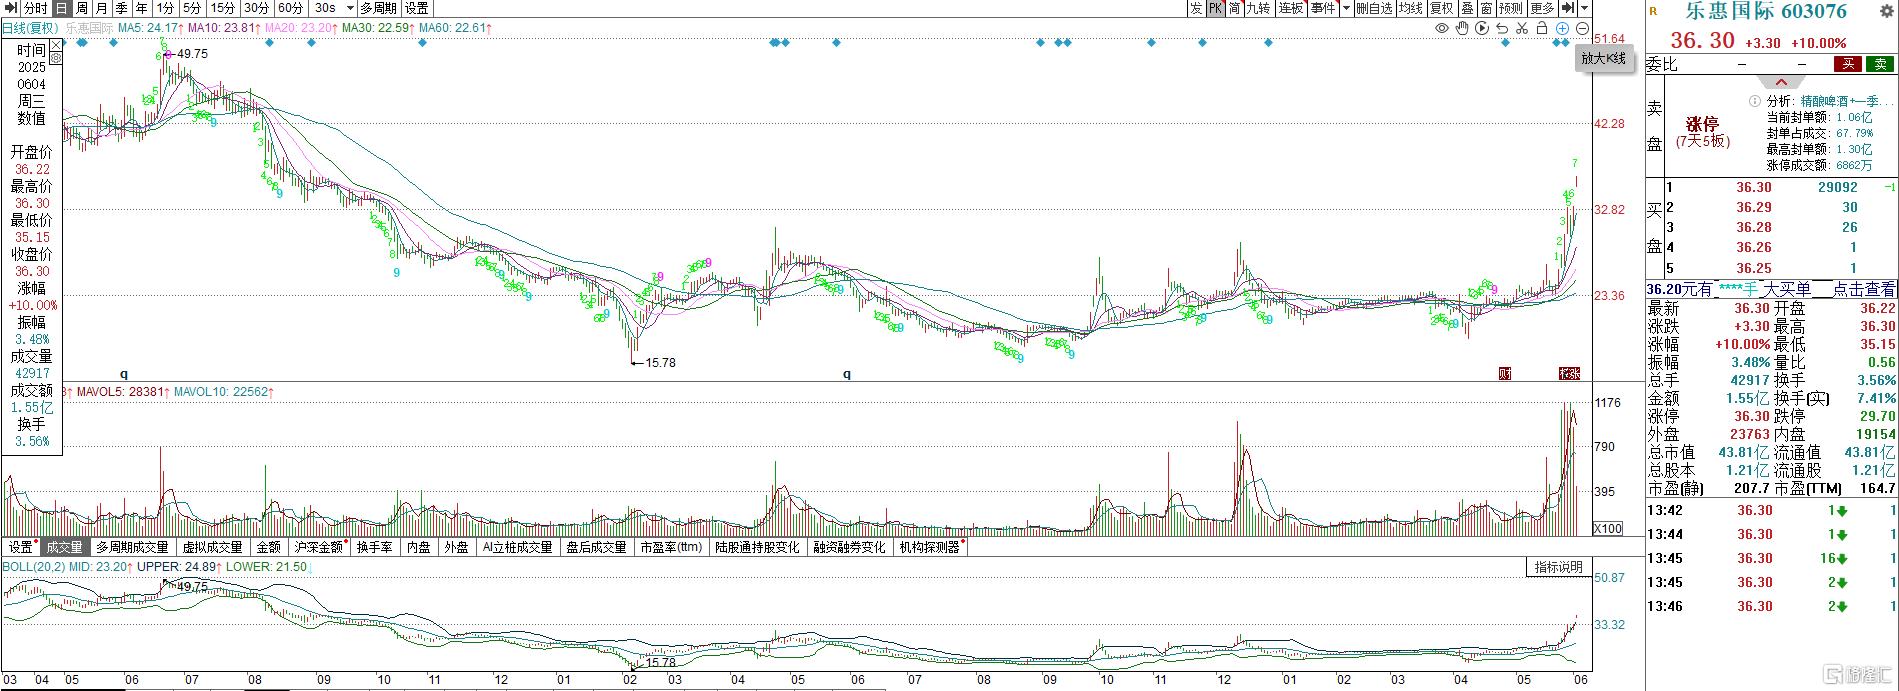1899x691 pixels.
Task: Open the 九转 indicator
Action: (x=1258, y=8)
